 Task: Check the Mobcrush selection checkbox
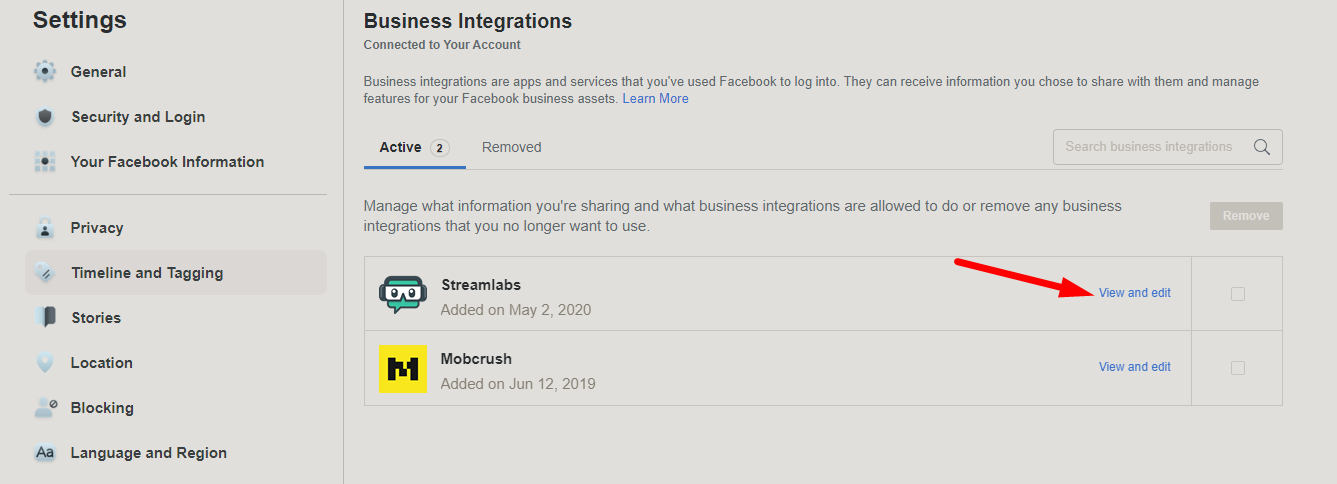[x=1238, y=368]
